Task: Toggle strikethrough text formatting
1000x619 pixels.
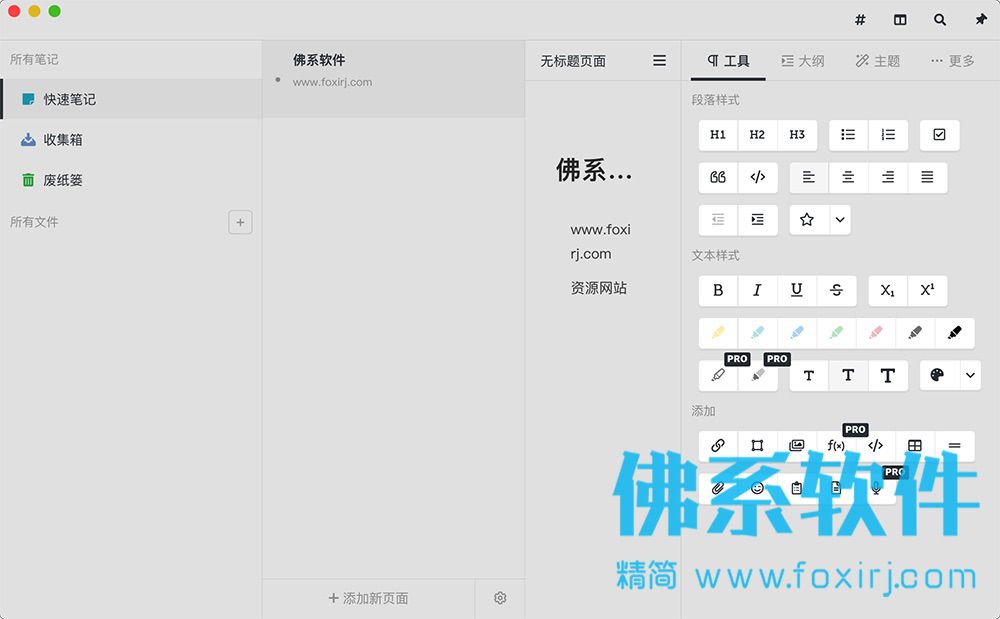Action: [x=837, y=291]
